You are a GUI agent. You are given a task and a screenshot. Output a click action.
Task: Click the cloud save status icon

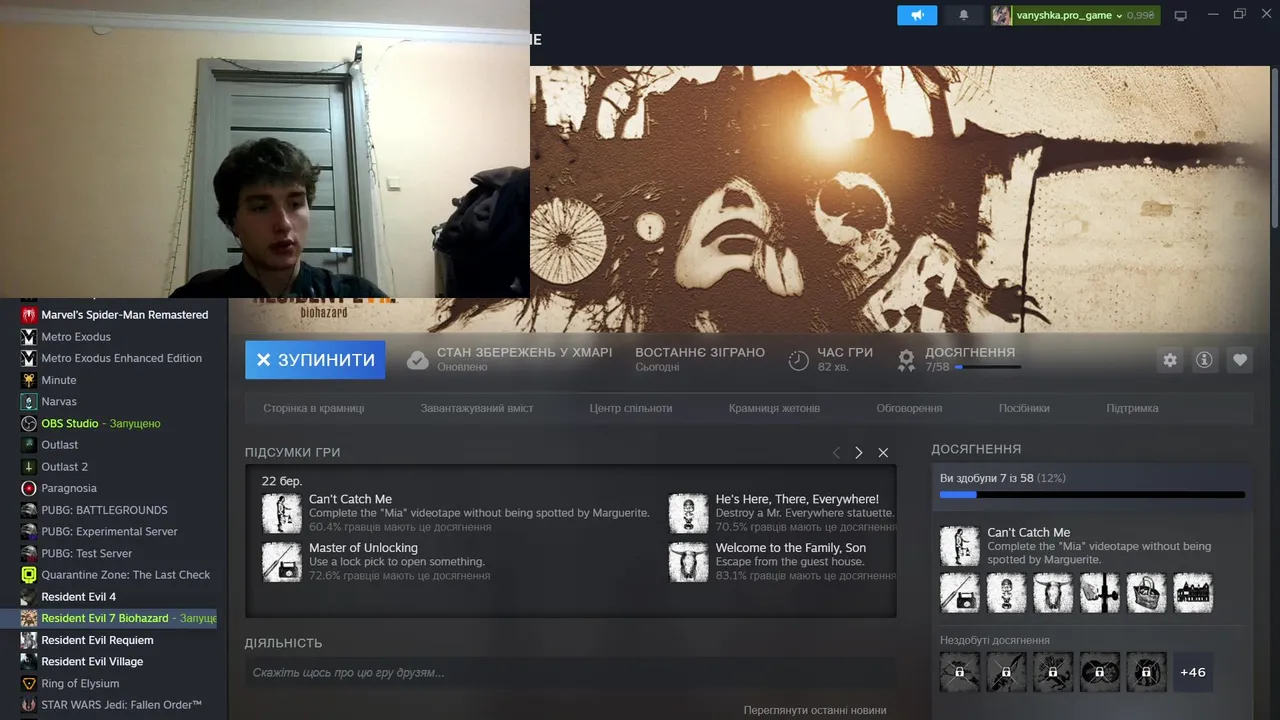[418, 360]
